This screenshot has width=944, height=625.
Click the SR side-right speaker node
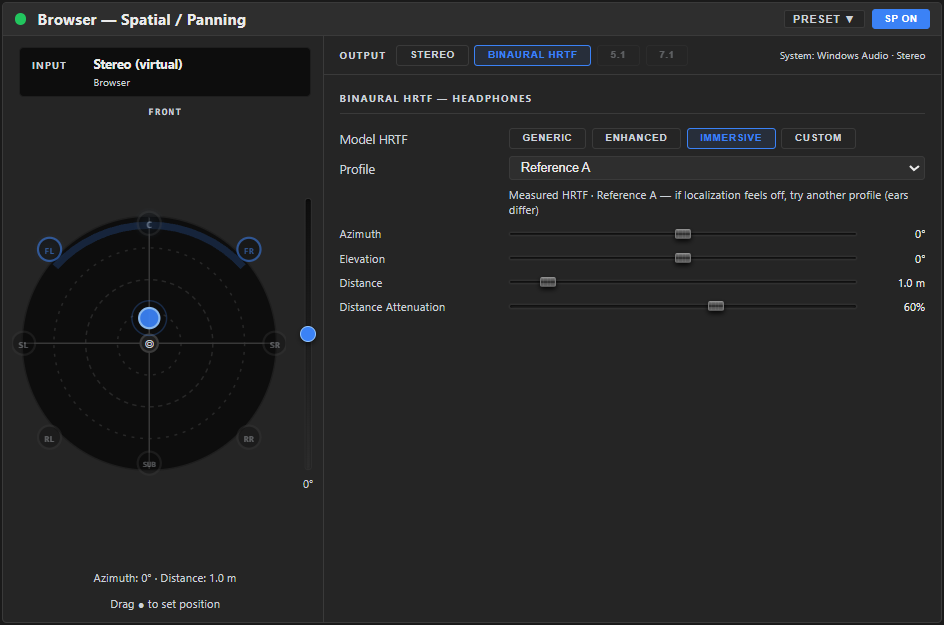[x=275, y=344]
